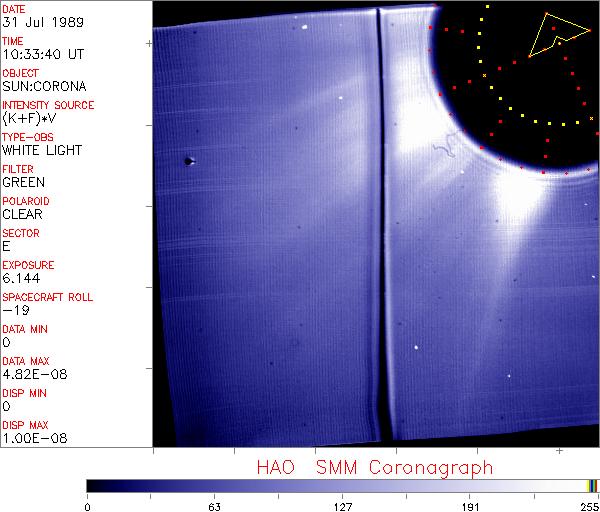This screenshot has width=600, height=512.
Task: Select the WHITE LIGHT observation type
Action: [x=42, y=150]
